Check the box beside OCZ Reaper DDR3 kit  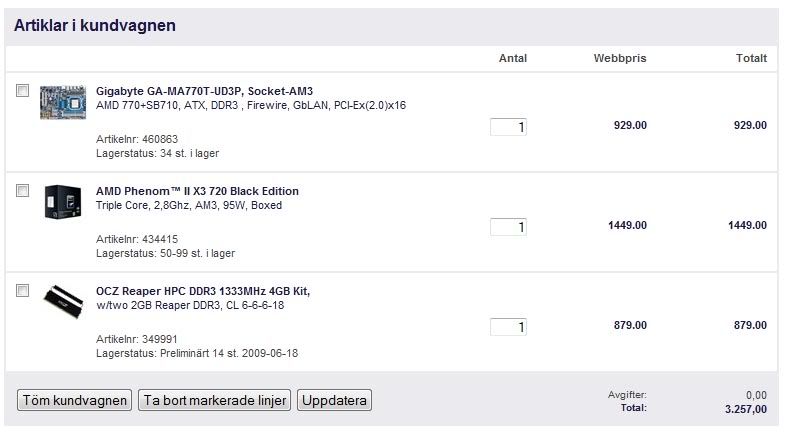(x=23, y=290)
